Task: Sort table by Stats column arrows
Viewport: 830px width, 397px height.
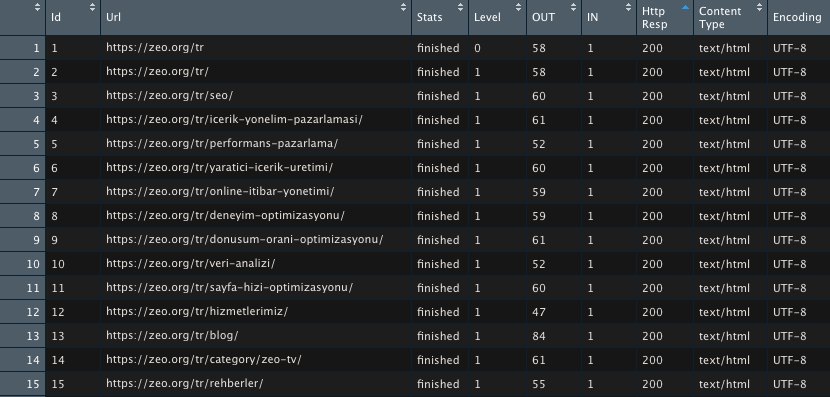Action: pos(461,7)
